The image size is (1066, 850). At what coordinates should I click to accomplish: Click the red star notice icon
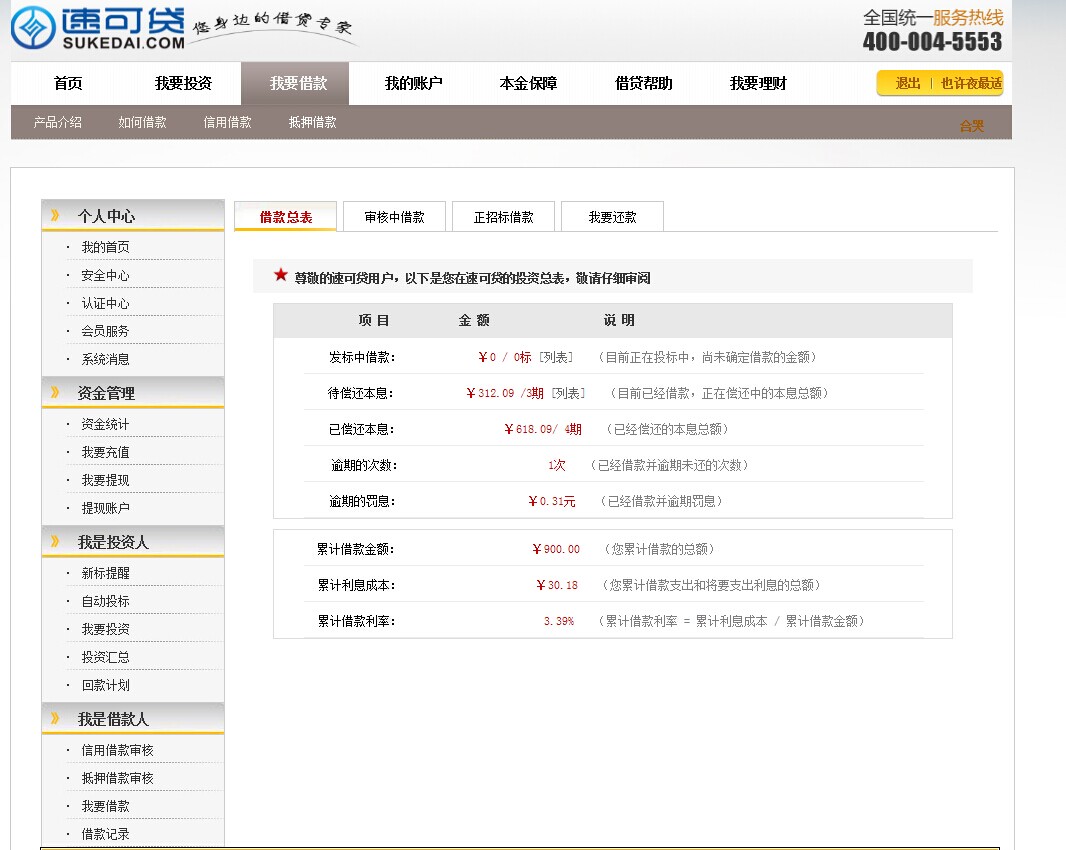pos(281,275)
